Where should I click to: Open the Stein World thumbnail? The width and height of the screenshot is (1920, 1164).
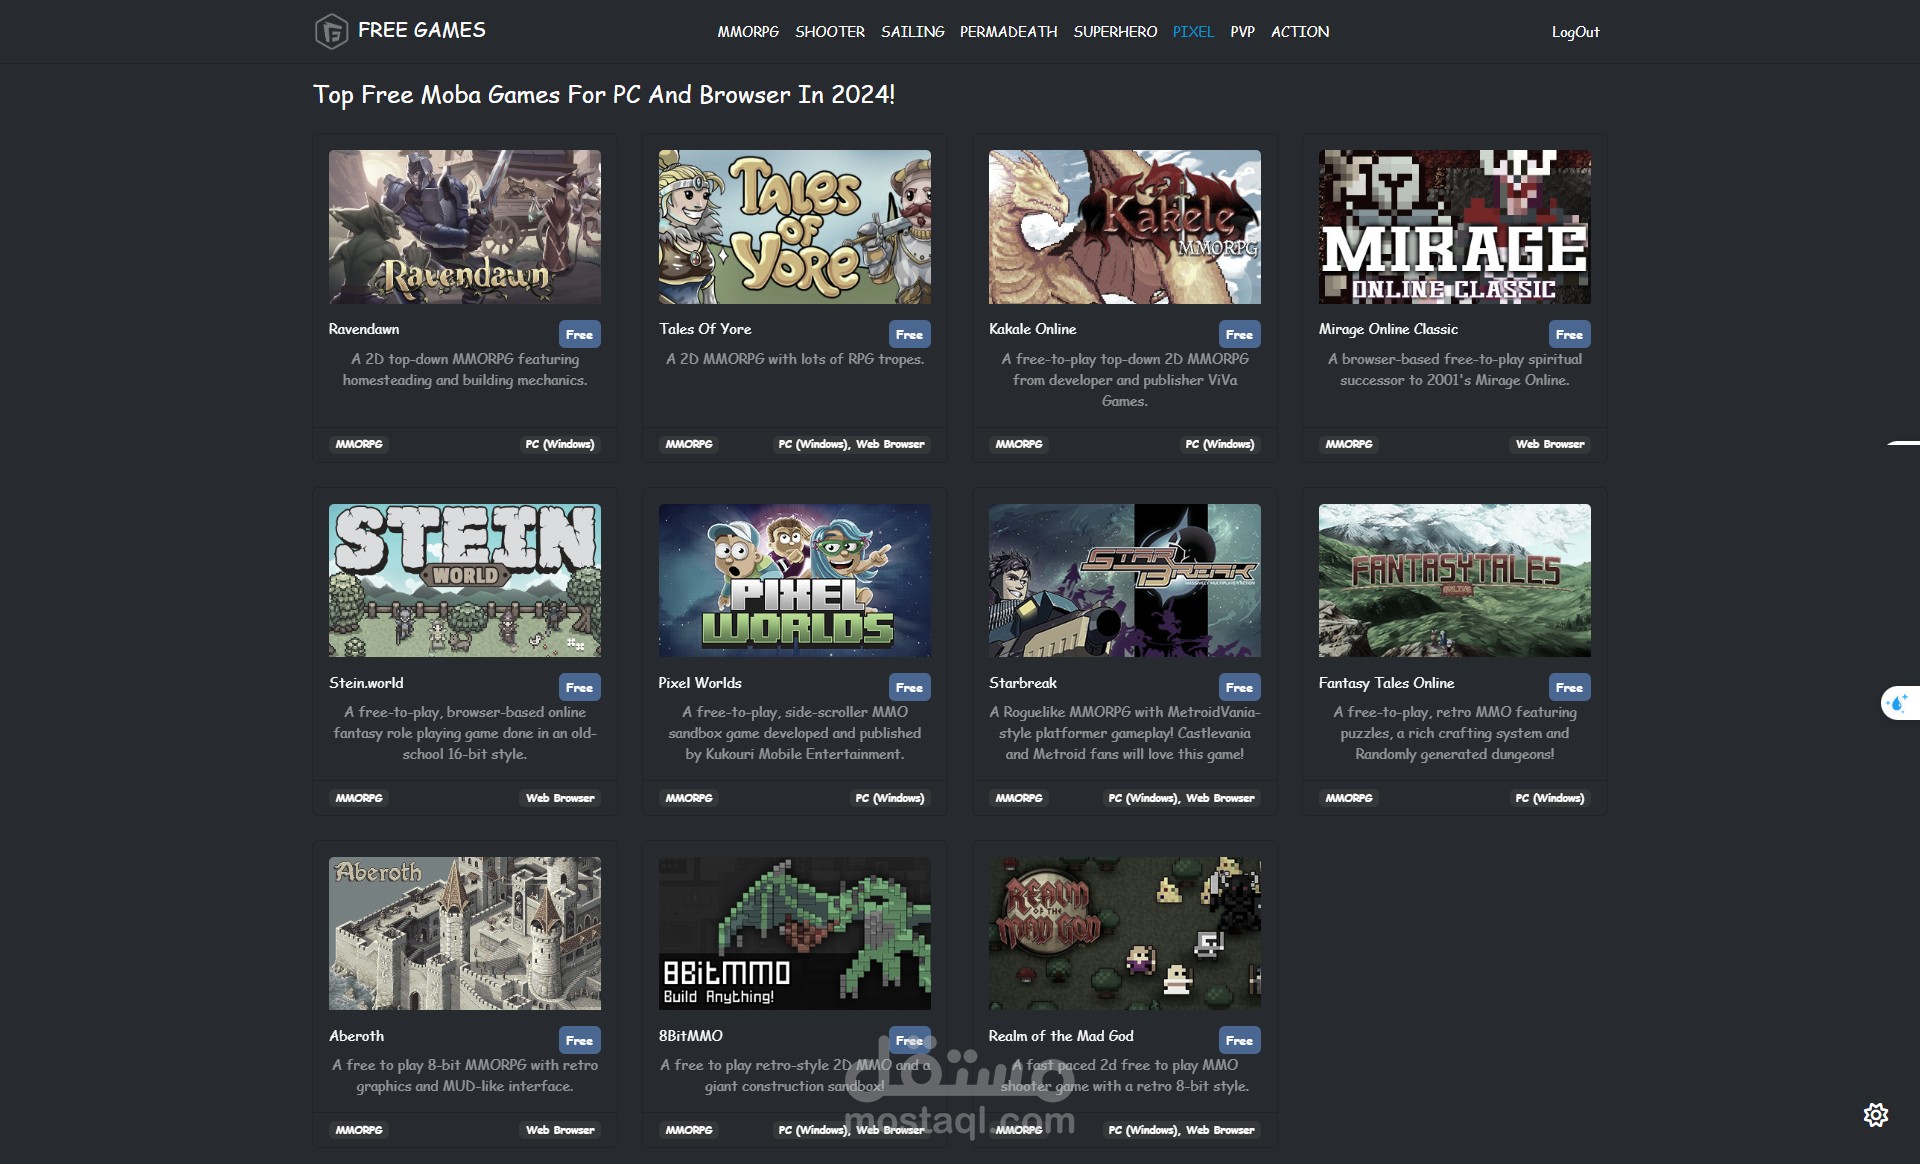pyautogui.click(x=465, y=580)
